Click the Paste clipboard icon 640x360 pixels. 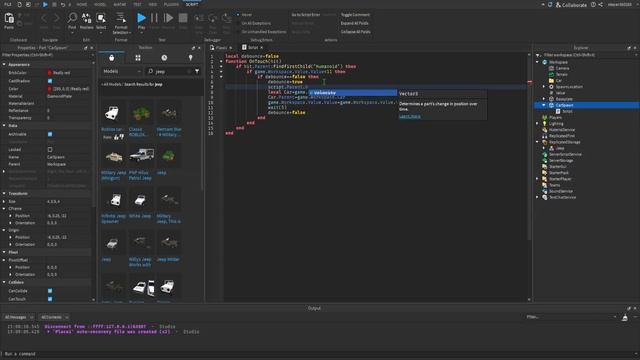tap(9, 18)
